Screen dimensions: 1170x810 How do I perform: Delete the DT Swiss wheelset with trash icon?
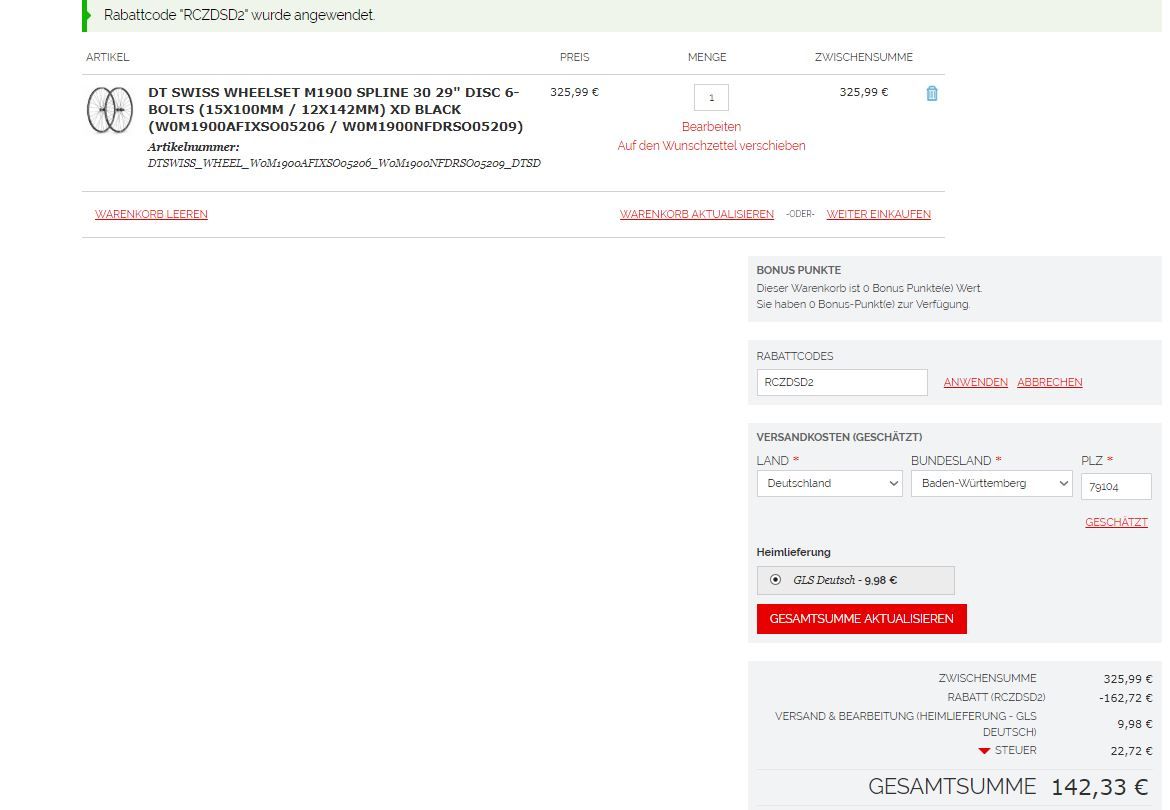932,93
